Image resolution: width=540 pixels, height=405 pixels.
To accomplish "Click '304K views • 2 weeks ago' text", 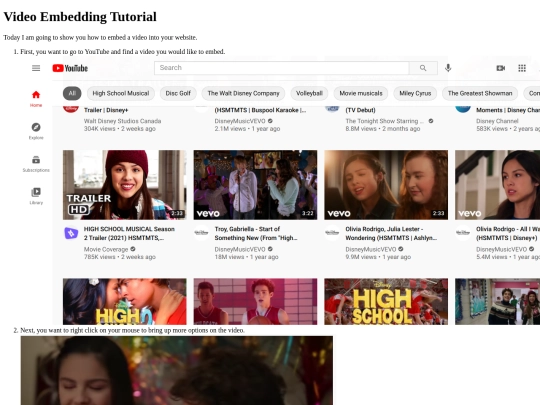I will pyautogui.click(x=120, y=128).
